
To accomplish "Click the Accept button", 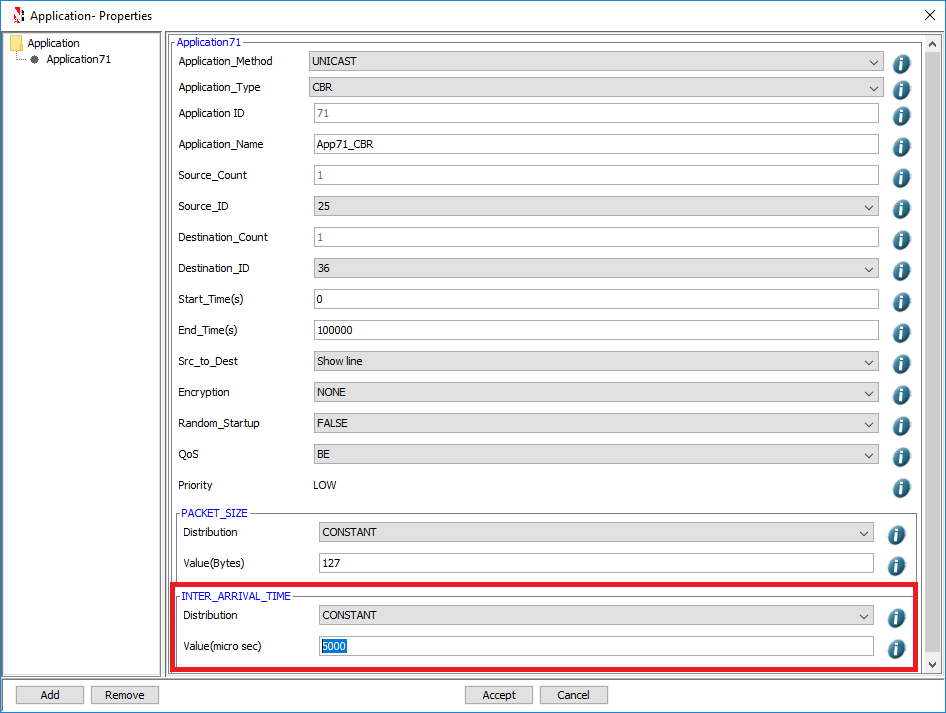I will tap(498, 694).
